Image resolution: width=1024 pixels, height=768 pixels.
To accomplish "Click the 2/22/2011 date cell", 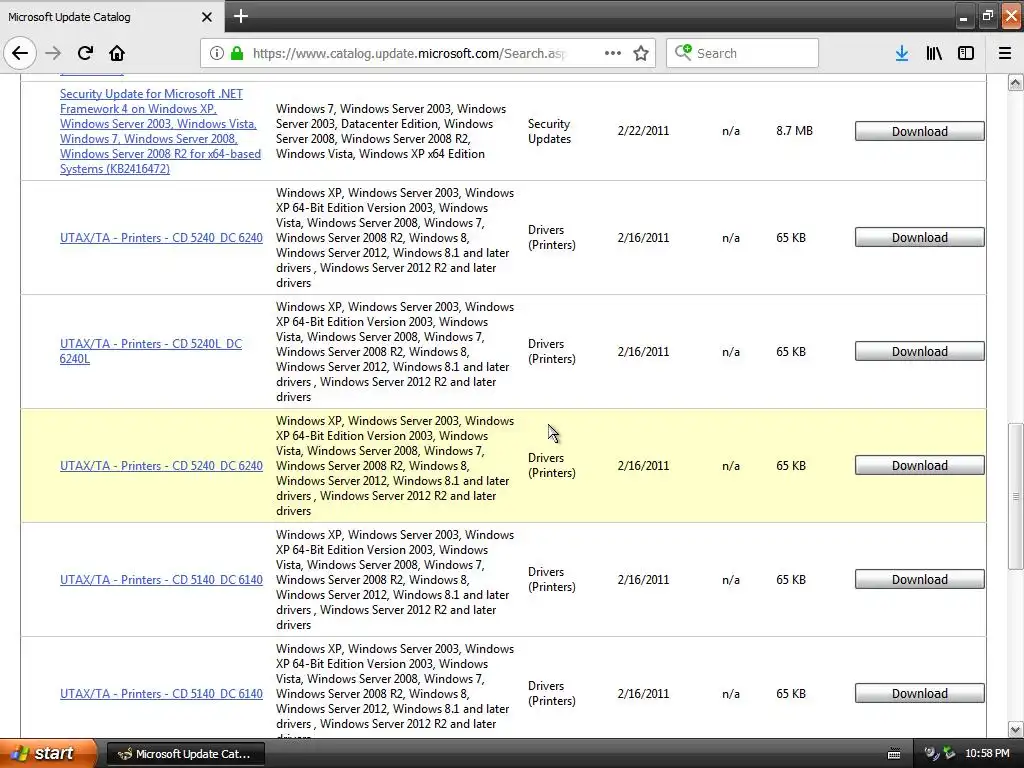I will 643,131.
